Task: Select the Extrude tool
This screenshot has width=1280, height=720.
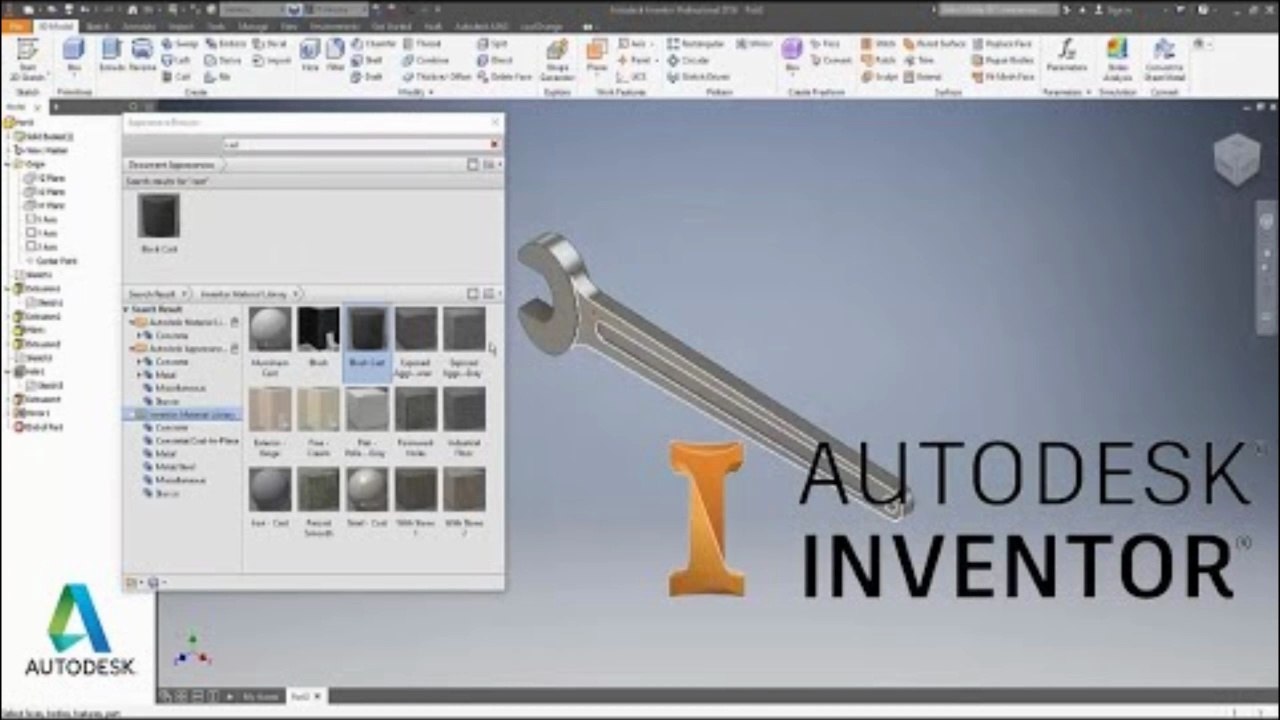Action: click(x=111, y=56)
